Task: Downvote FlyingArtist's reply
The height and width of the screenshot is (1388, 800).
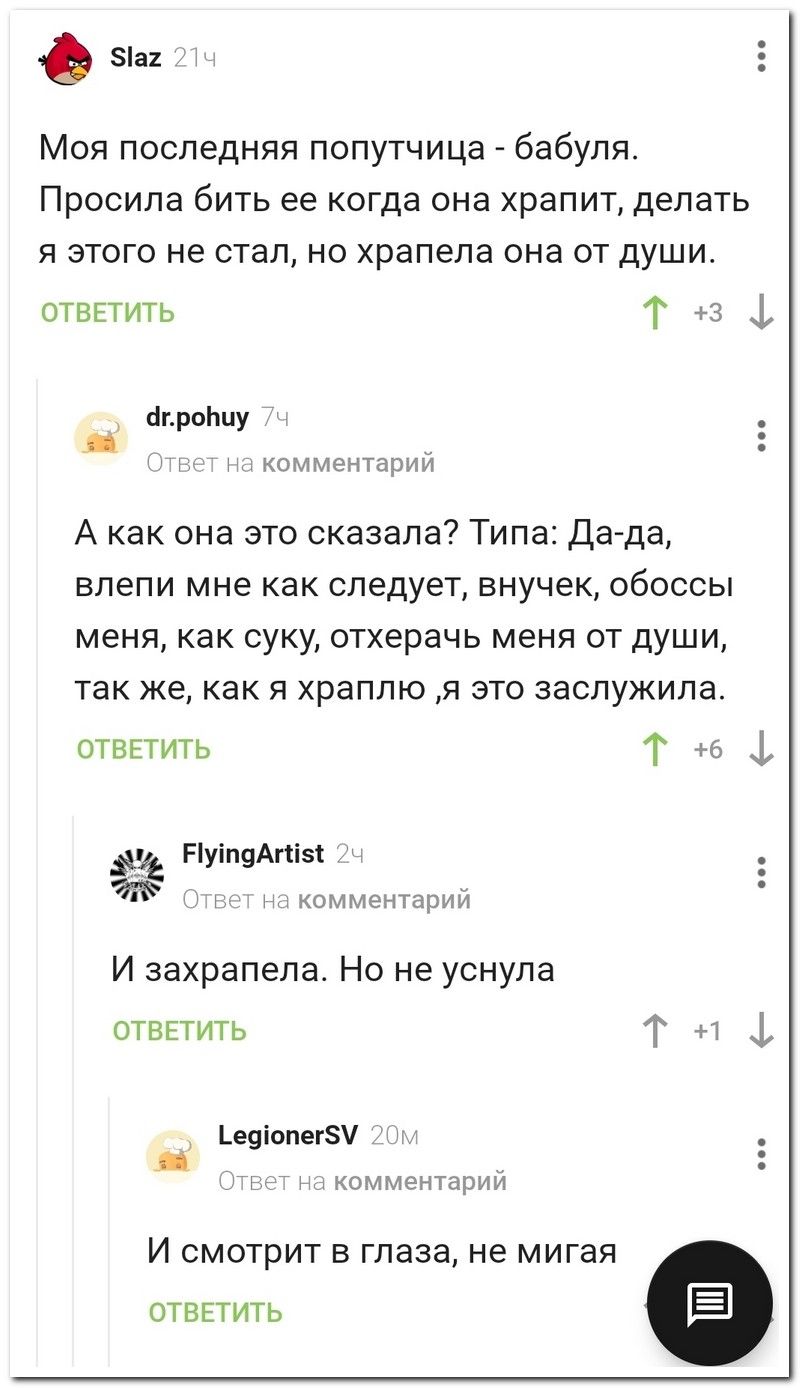Action: 761,1031
